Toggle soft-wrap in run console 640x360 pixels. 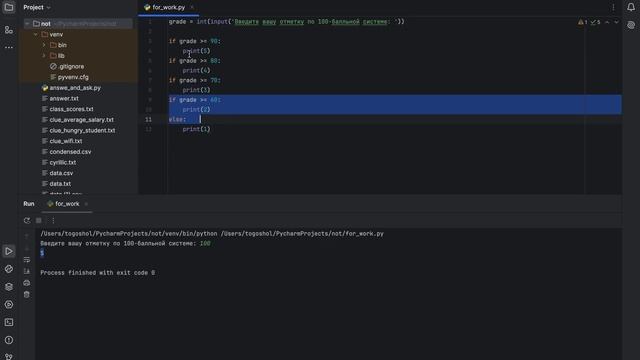(x=27, y=260)
